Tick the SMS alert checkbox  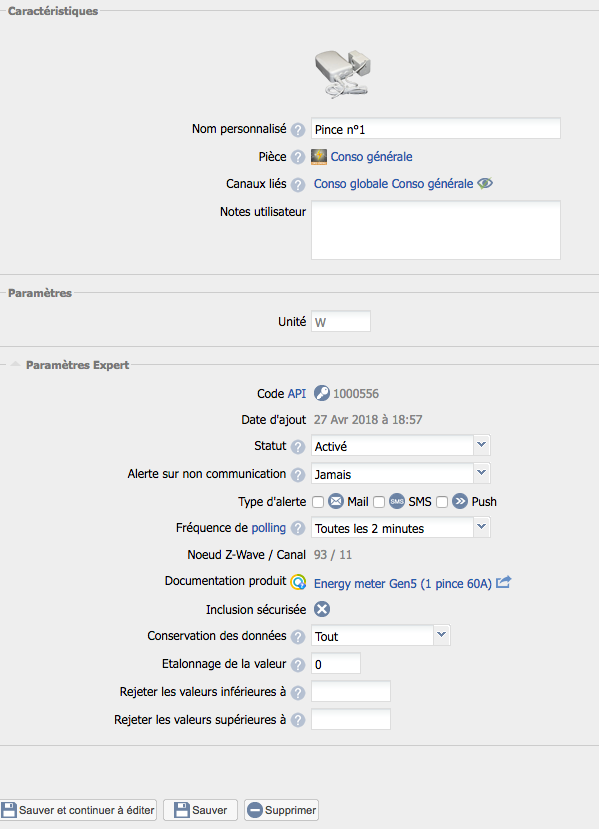[379, 502]
